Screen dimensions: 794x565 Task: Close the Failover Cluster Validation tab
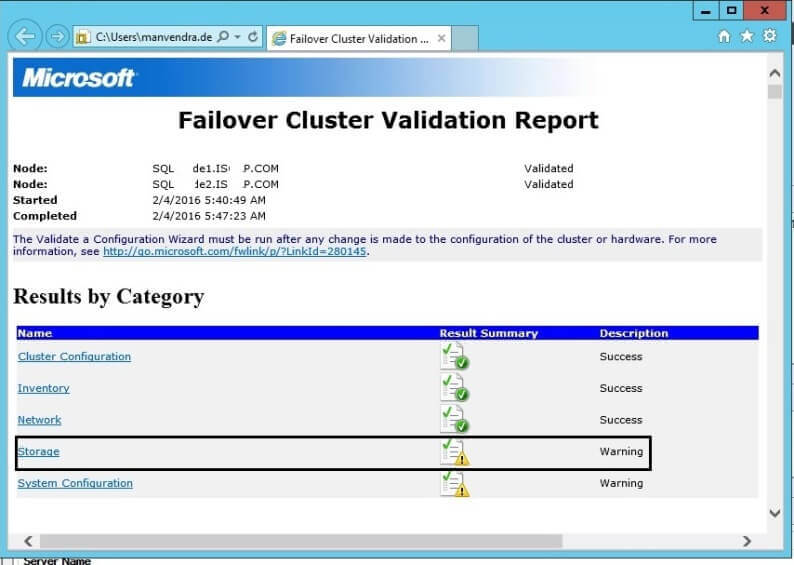pos(442,39)
